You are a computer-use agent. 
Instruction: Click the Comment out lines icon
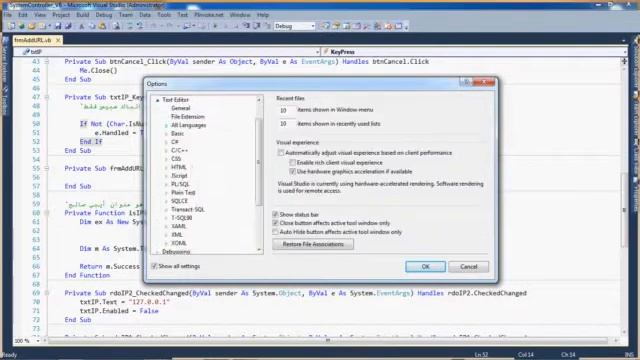pyautogui.click(x=131, y=26)
